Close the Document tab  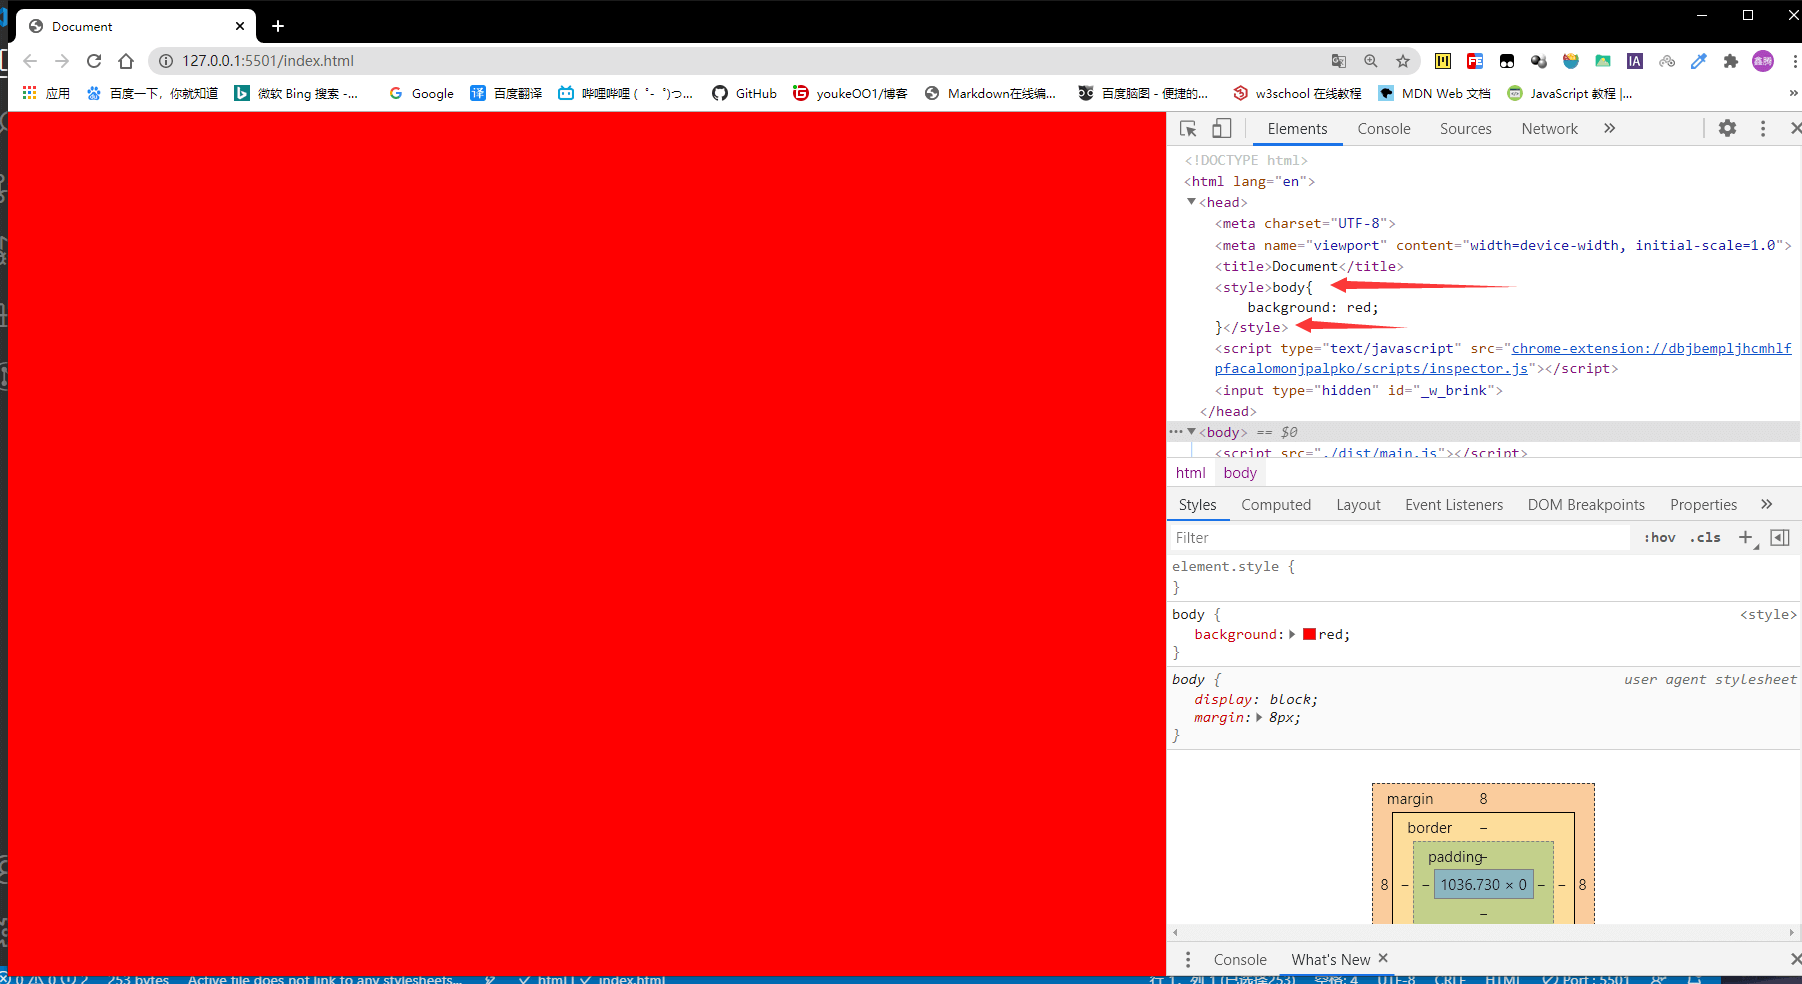click(240, 26)
